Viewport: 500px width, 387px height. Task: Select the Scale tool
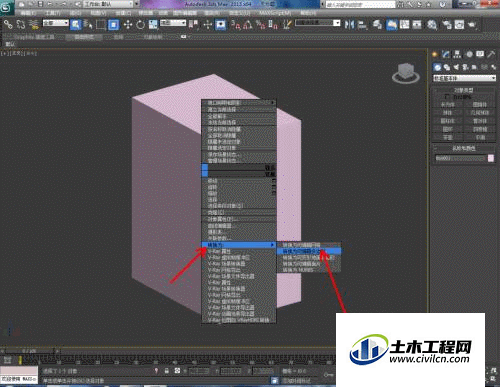(153, 24)
